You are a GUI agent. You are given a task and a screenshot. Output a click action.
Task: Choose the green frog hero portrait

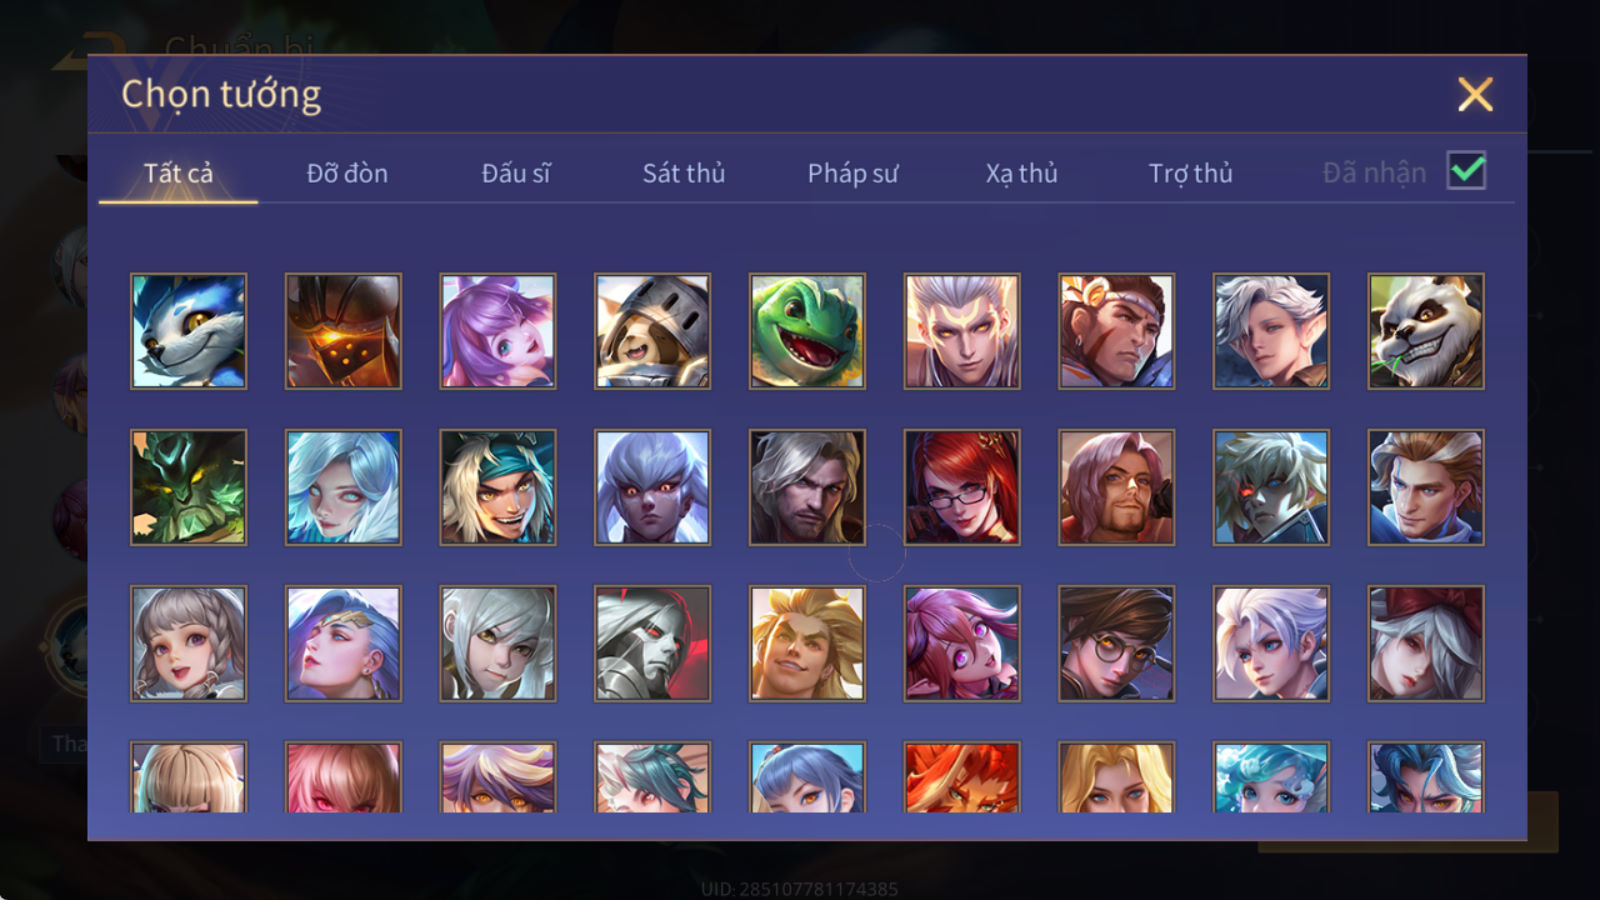(807, 331)
